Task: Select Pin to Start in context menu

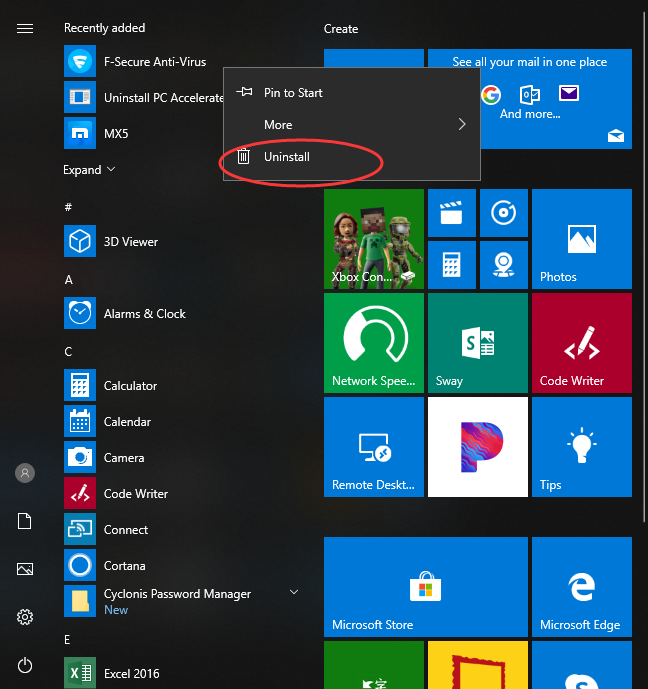Action: coord(352,93)
